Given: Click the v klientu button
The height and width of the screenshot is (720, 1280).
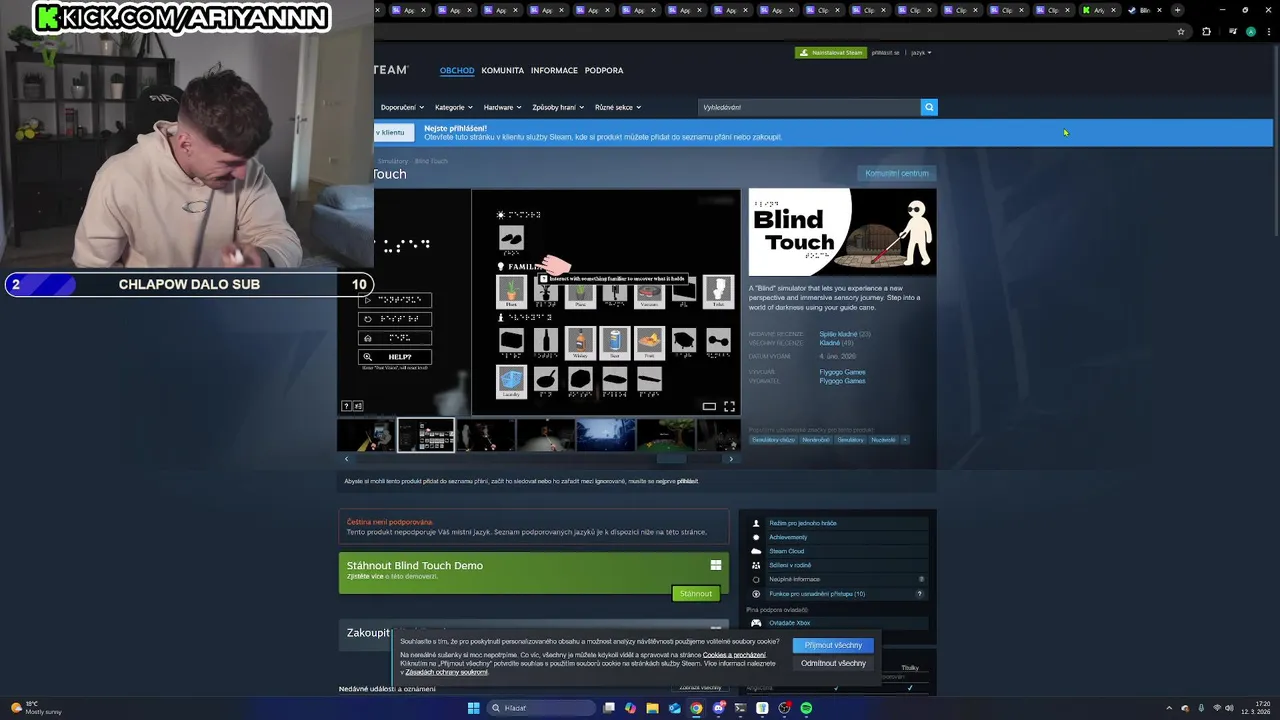Looking at the screenshot, I should point(391,132).
